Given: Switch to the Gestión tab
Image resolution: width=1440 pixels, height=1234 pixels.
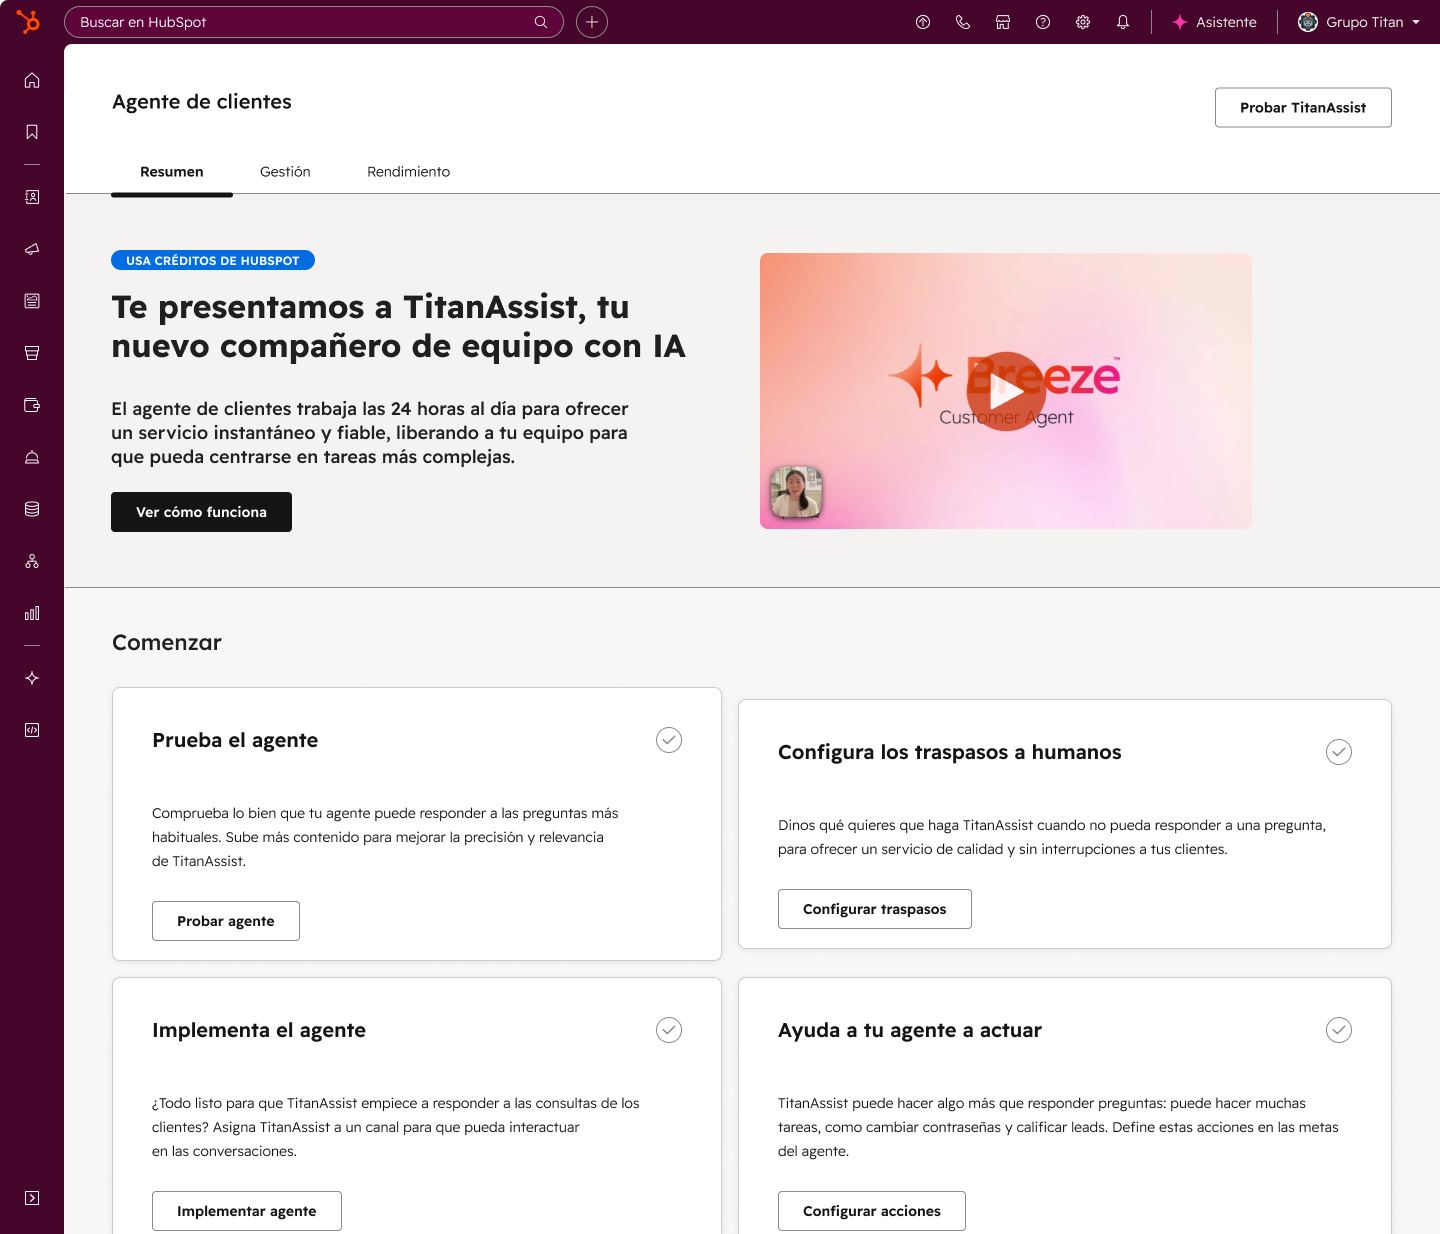Looking at the screenshot, I should [x=285, y=172].
